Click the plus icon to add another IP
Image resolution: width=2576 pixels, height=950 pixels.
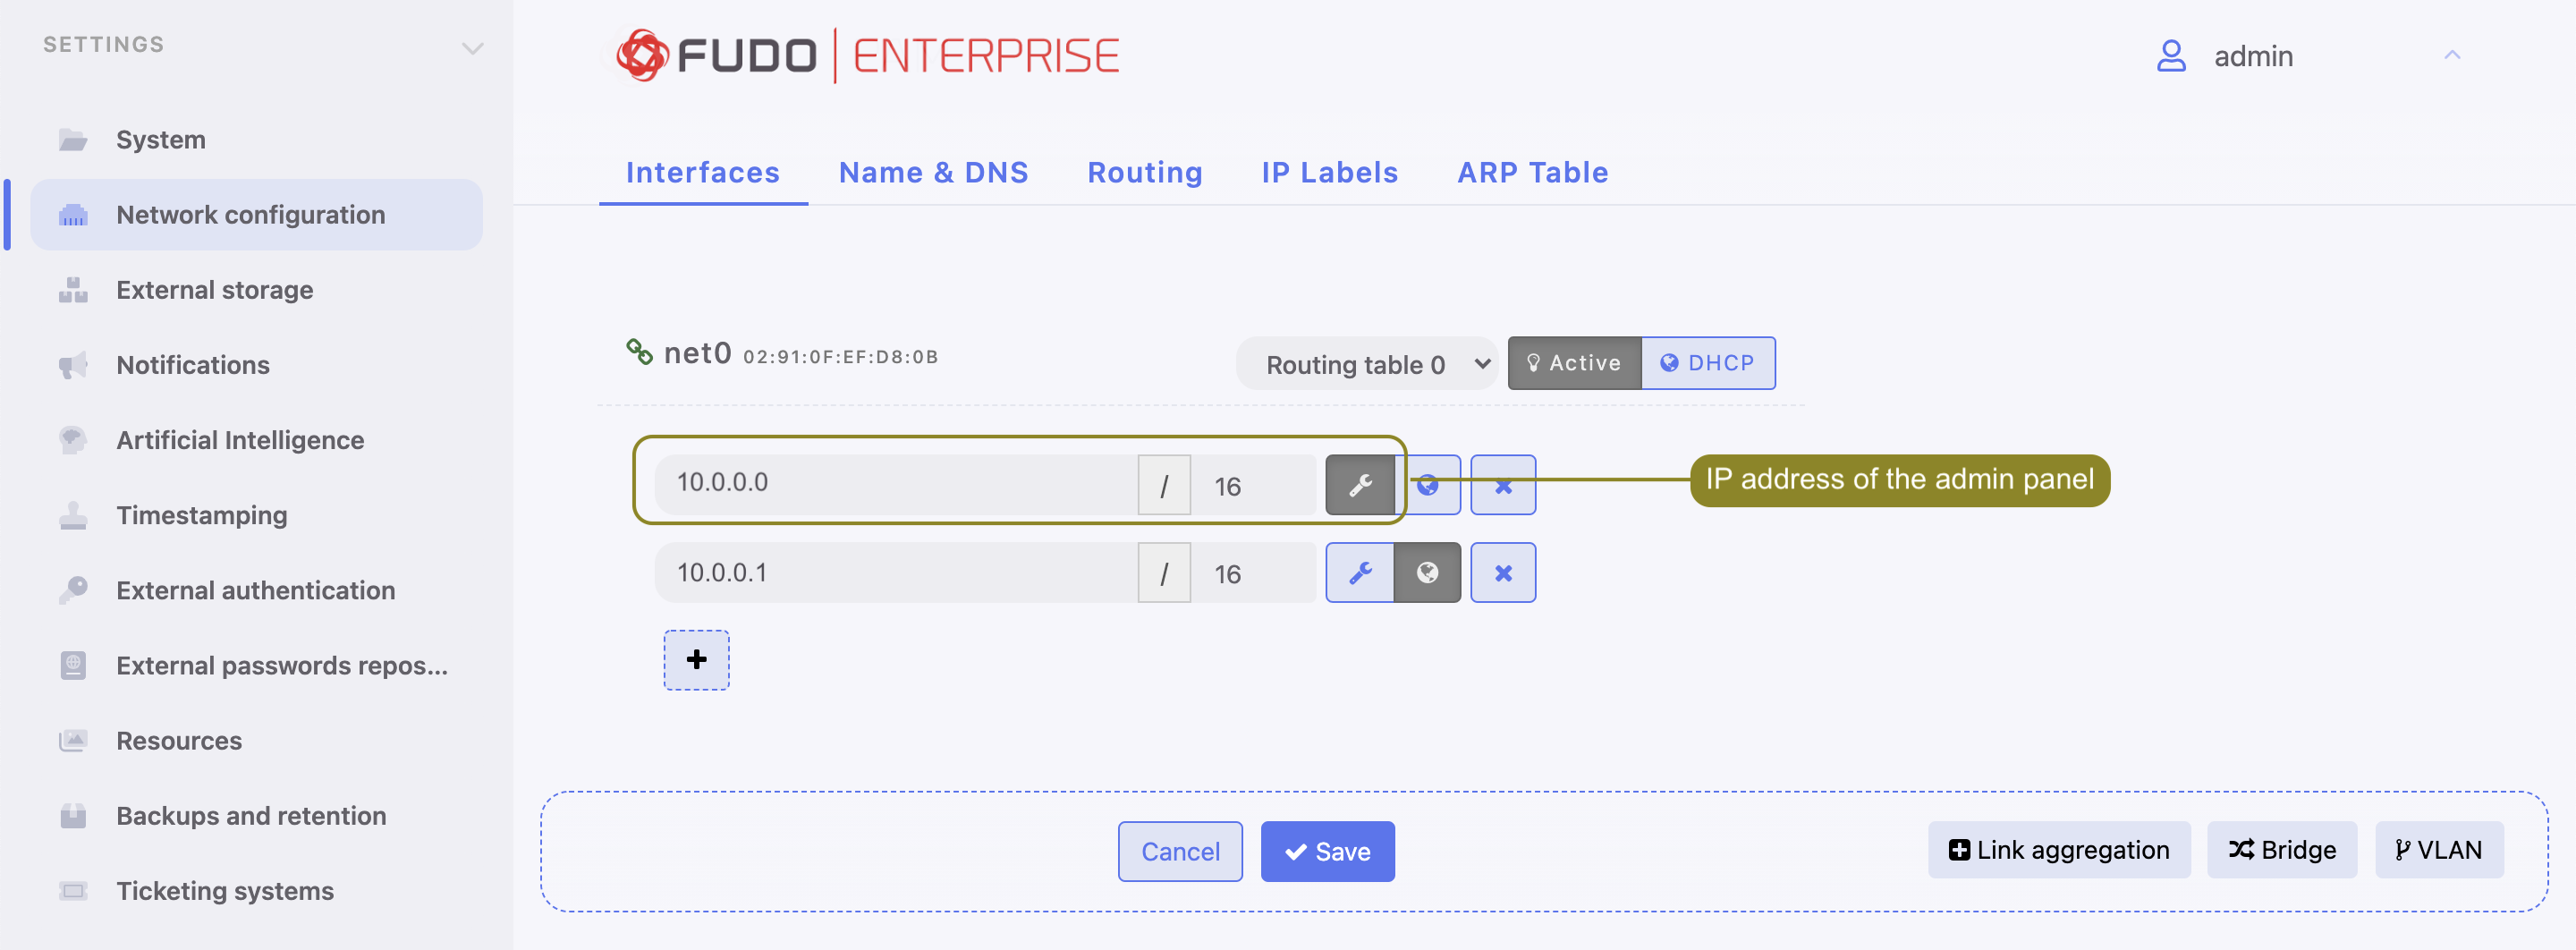pos(695,659)
